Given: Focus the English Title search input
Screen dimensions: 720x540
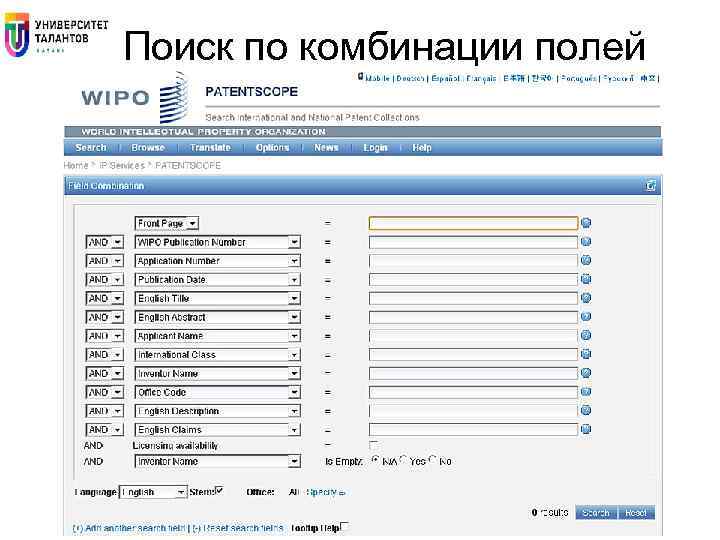Looking at the screenshot, I should (x=473, y=298).
